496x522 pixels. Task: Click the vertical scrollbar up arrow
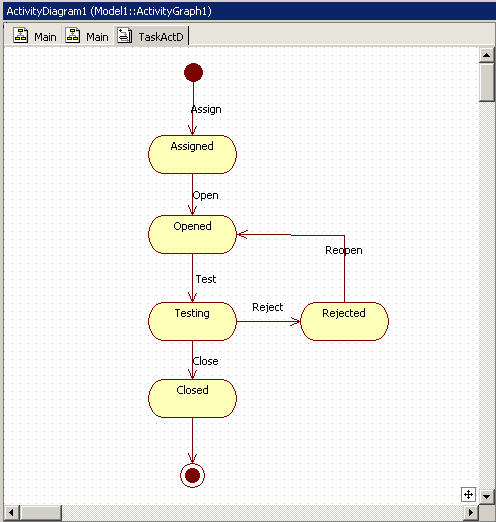tap(487, 55)
